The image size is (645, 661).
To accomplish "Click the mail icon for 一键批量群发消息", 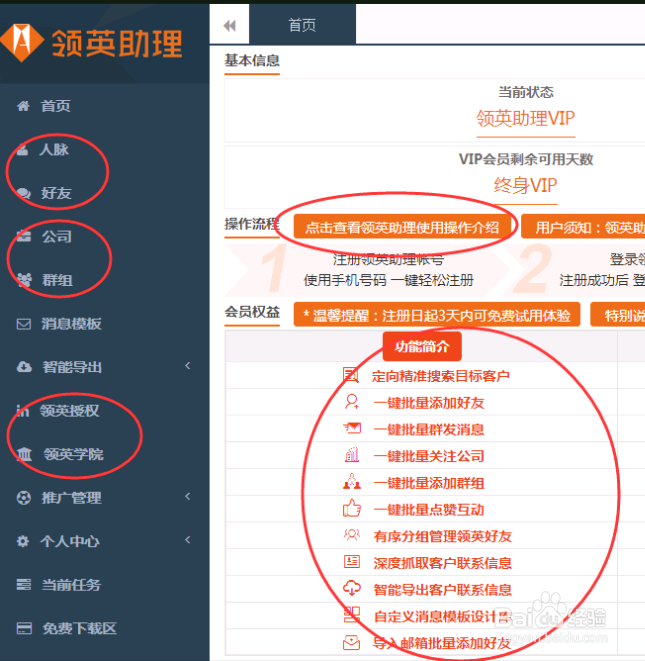I will [352, 429].
